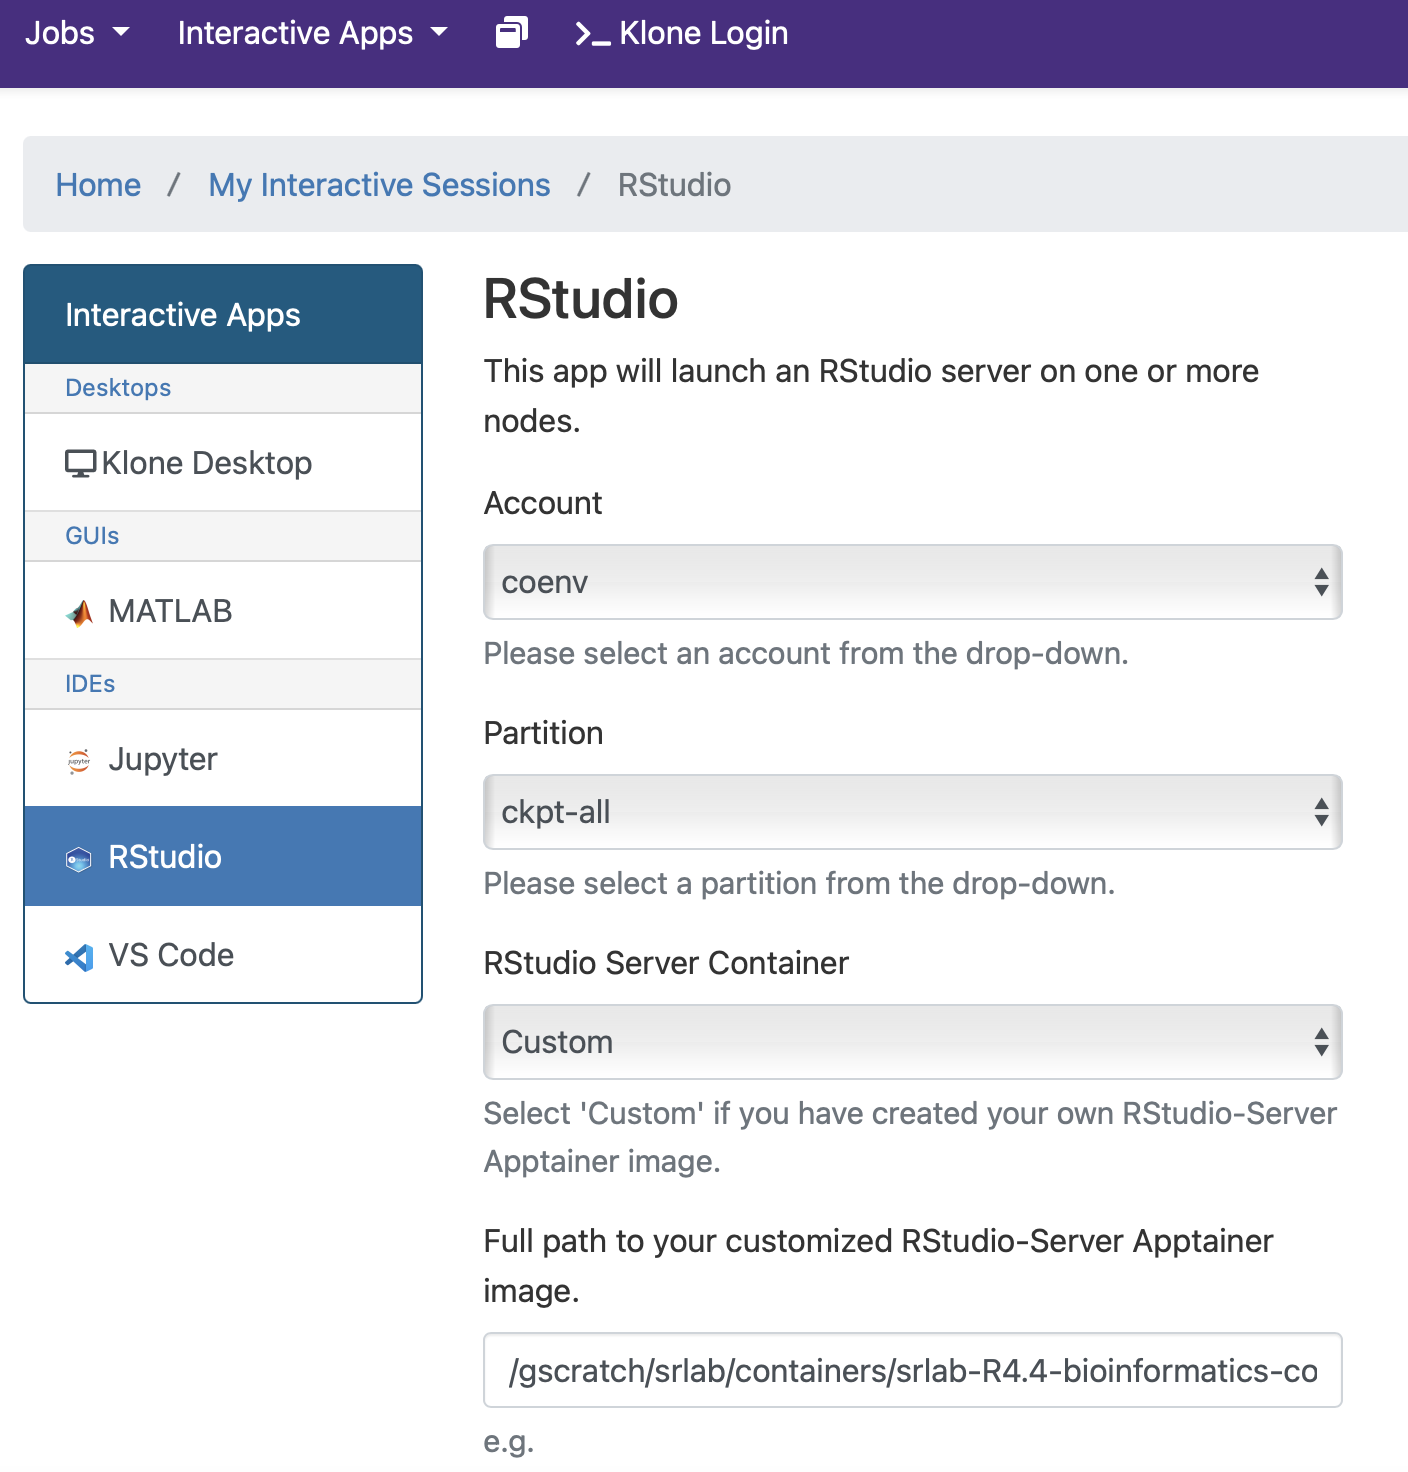Open Klone Desktop from sidebar

223,462
